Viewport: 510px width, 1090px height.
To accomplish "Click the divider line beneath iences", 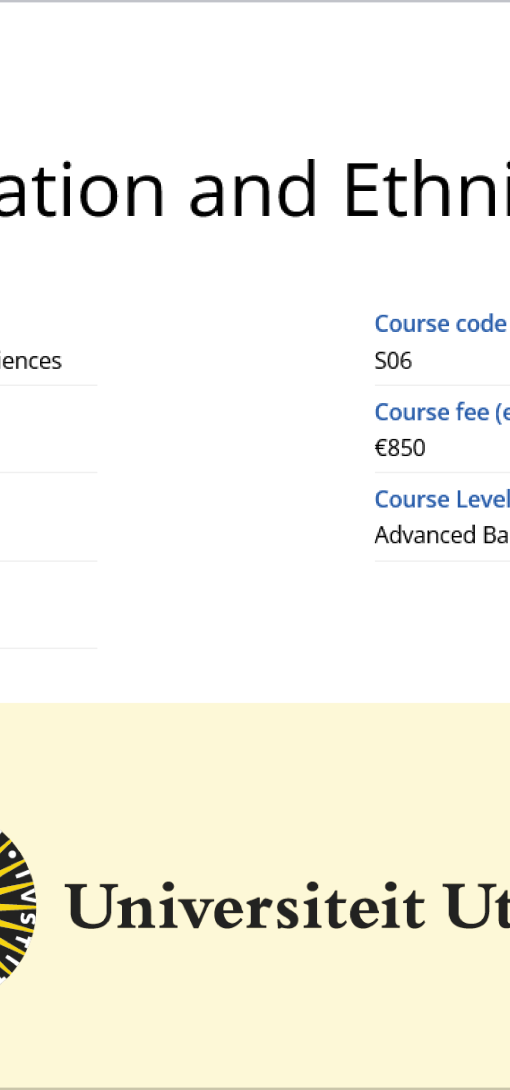I will [x=49, y=385].
